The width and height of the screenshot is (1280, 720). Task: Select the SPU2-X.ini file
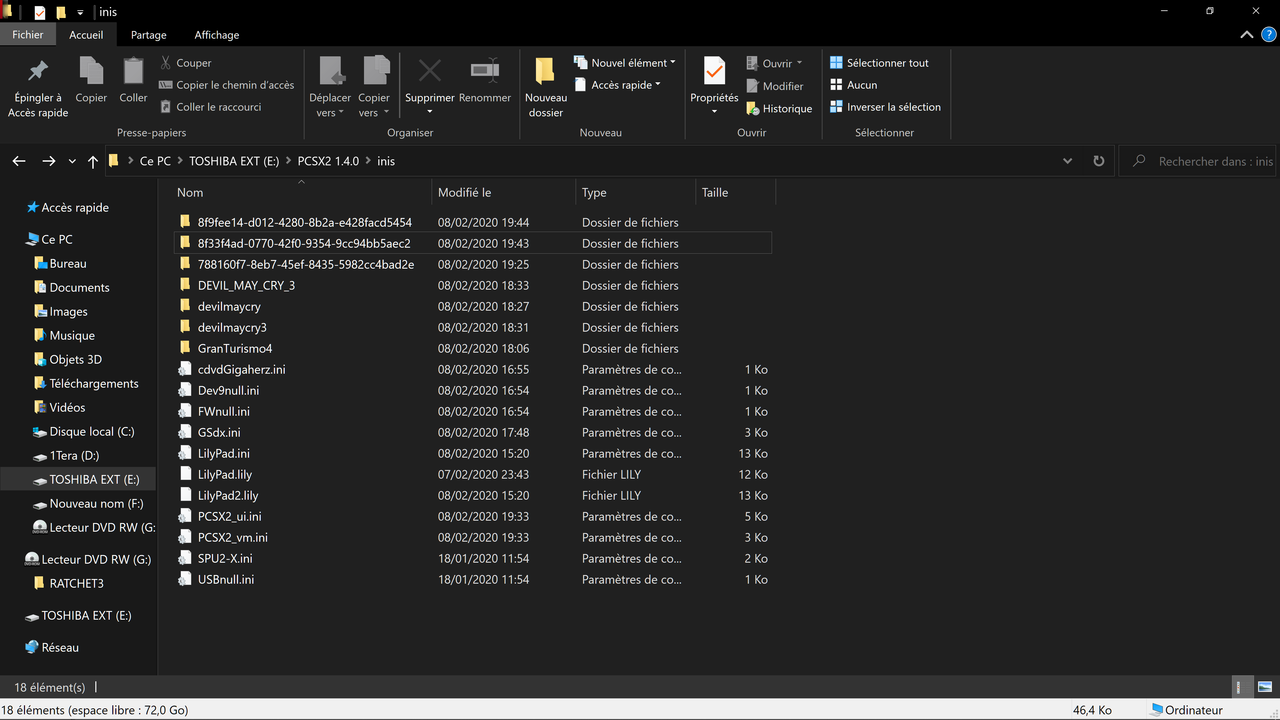point(225,559)
